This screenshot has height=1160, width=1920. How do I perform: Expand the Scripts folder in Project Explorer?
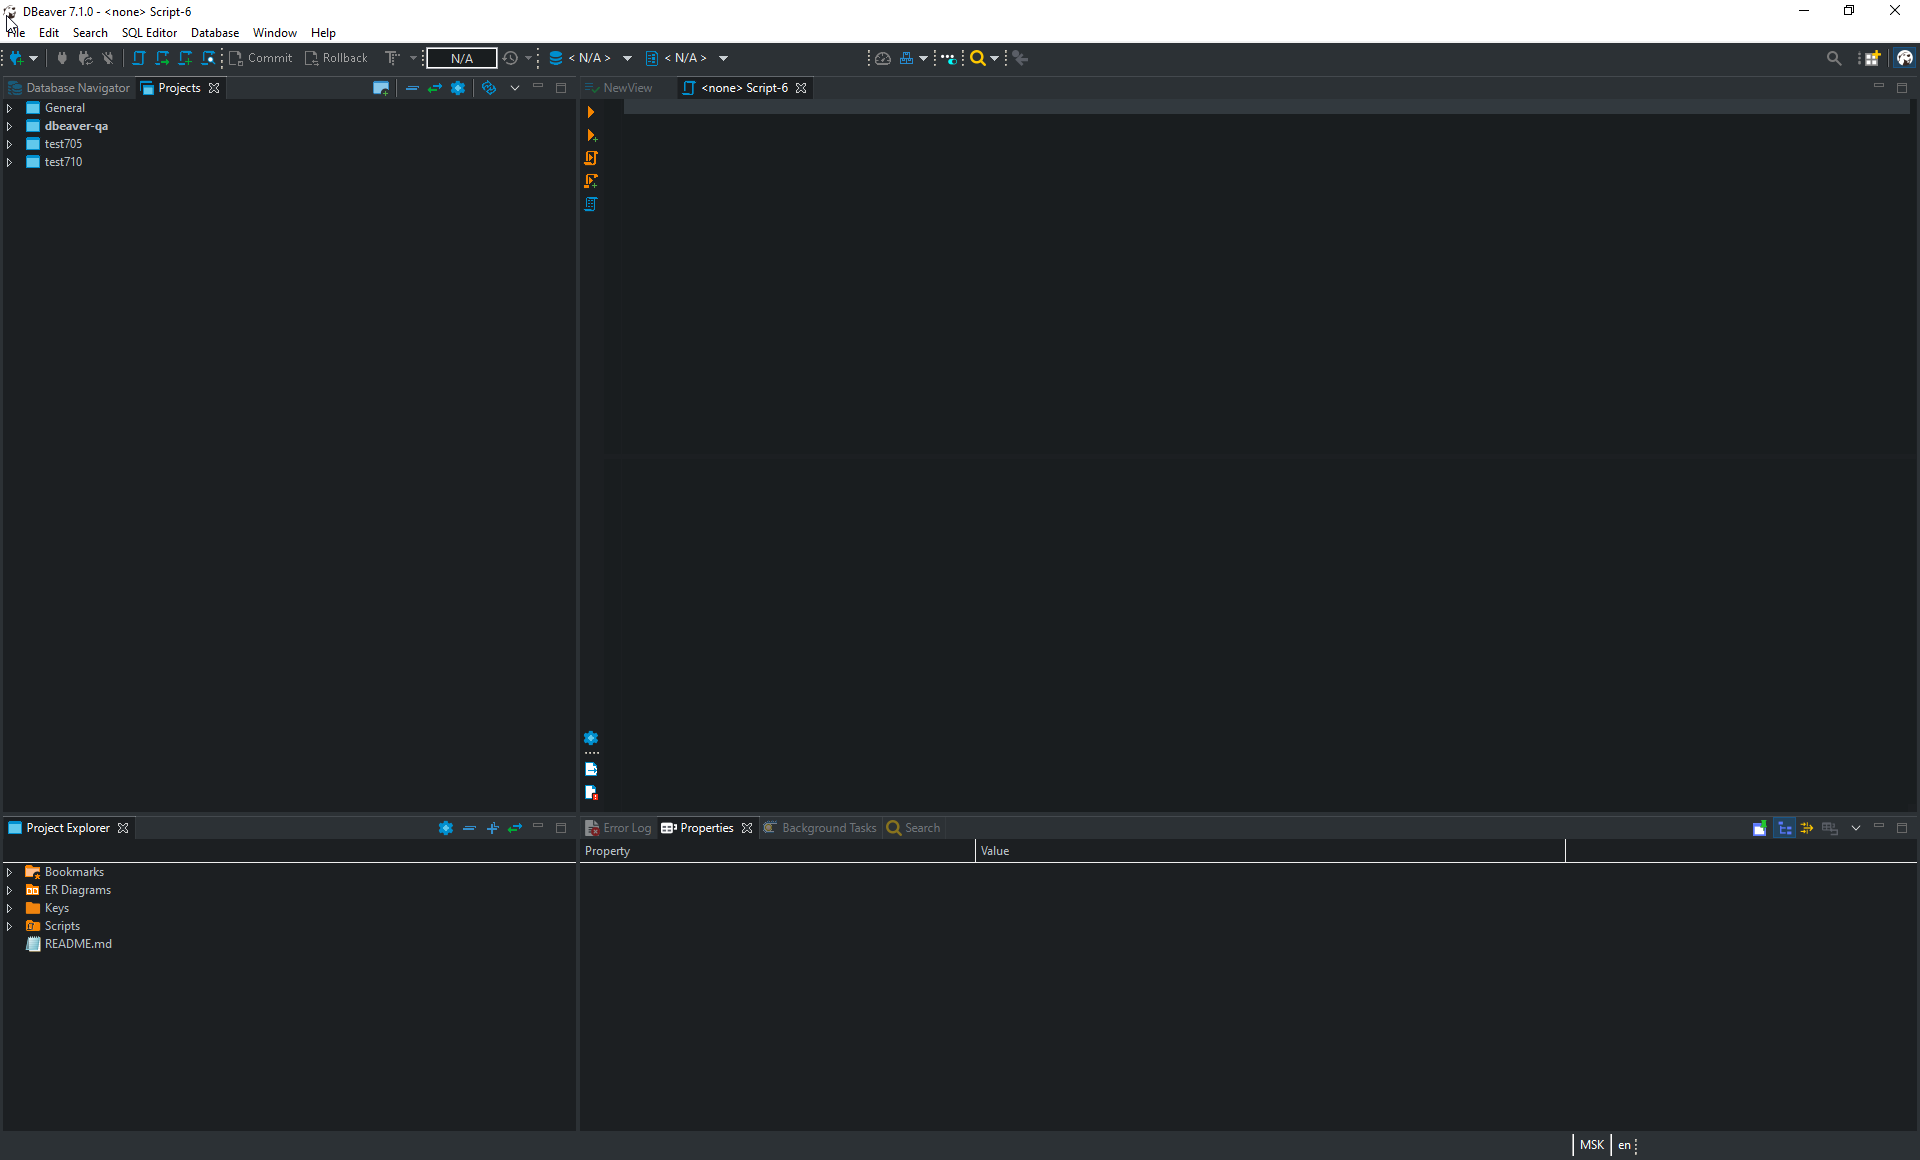click(x=10, y=926)
